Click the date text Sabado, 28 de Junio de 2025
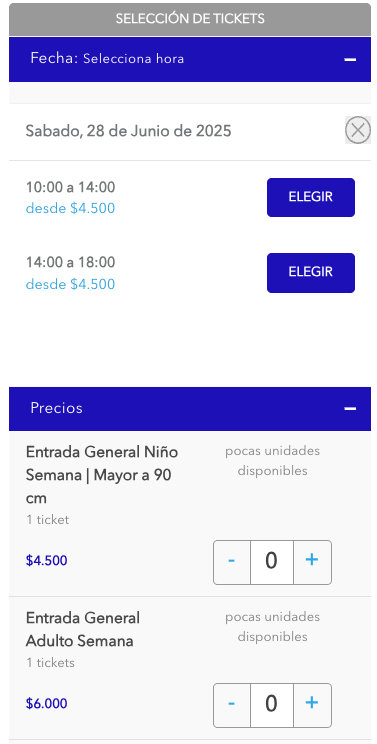The image size is (377, 744). [129, 131]
